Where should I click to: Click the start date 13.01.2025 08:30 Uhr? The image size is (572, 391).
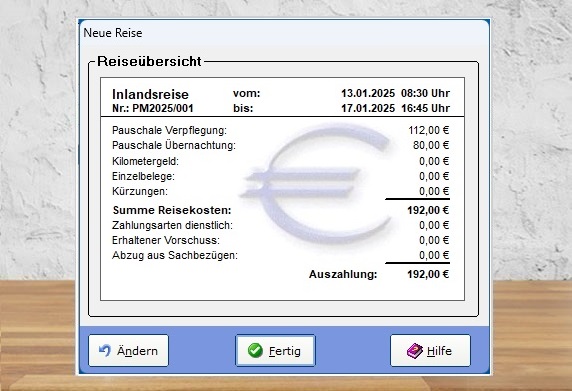(x=395, y=93)
